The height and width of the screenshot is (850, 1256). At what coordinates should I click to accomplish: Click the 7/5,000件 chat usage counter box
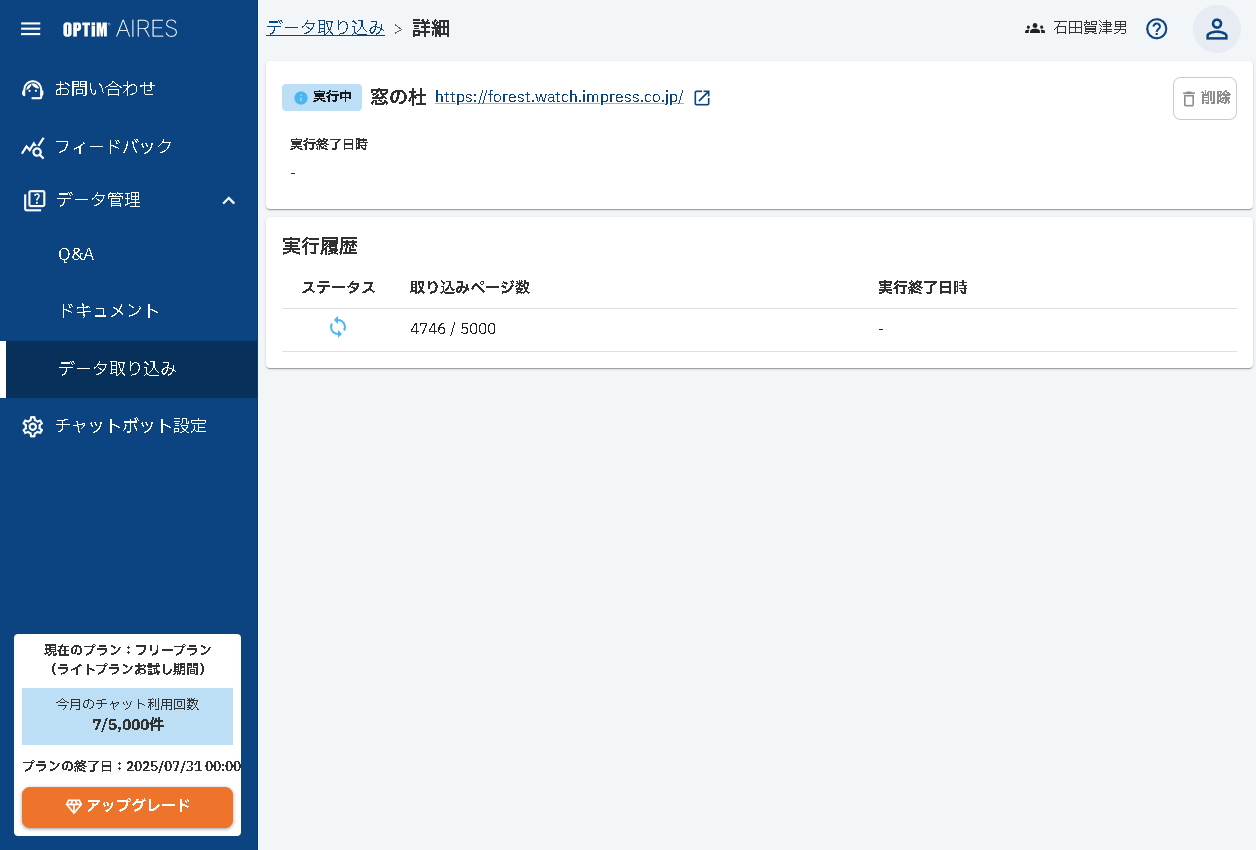pos(127,716)
